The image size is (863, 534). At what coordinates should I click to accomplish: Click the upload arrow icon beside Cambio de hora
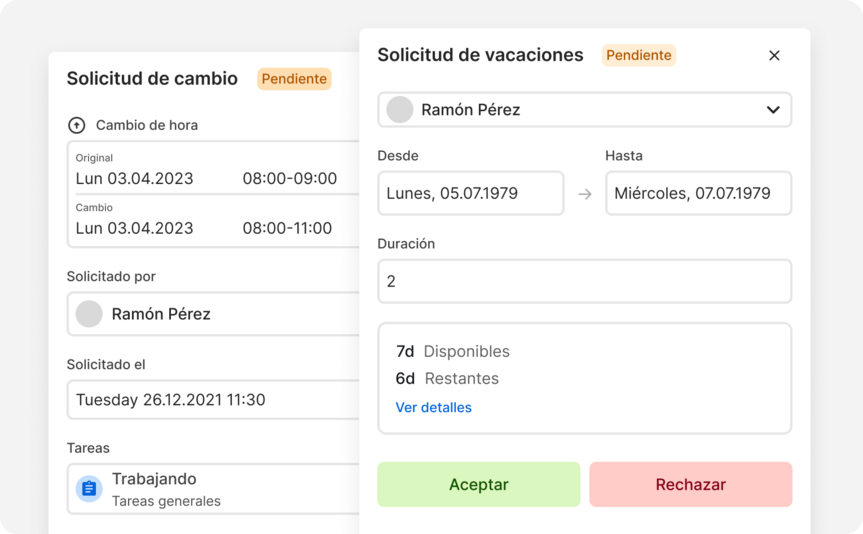pos(76,125)
